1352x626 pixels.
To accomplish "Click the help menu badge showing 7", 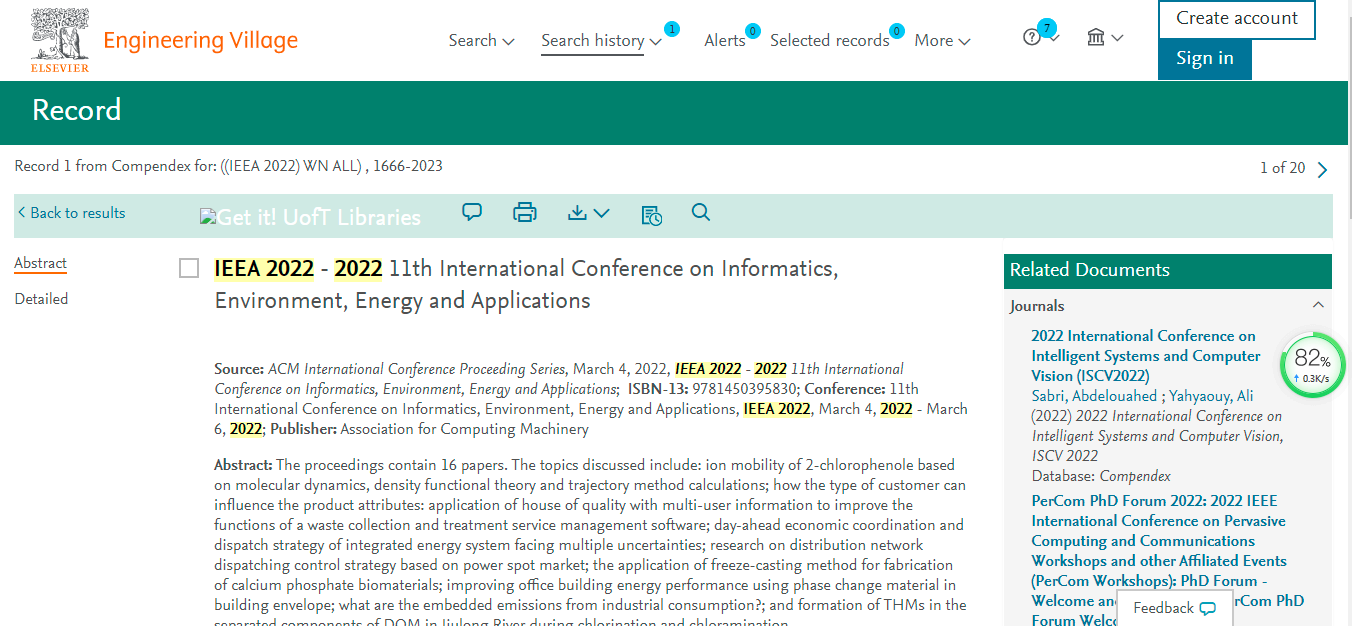I will tap(1047, 27).
